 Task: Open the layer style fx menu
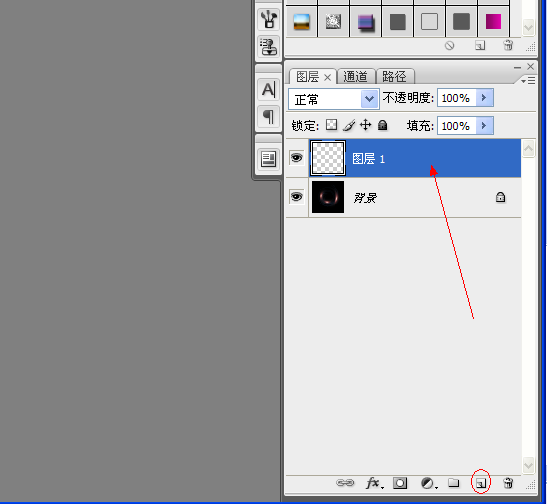pos(375,483)
